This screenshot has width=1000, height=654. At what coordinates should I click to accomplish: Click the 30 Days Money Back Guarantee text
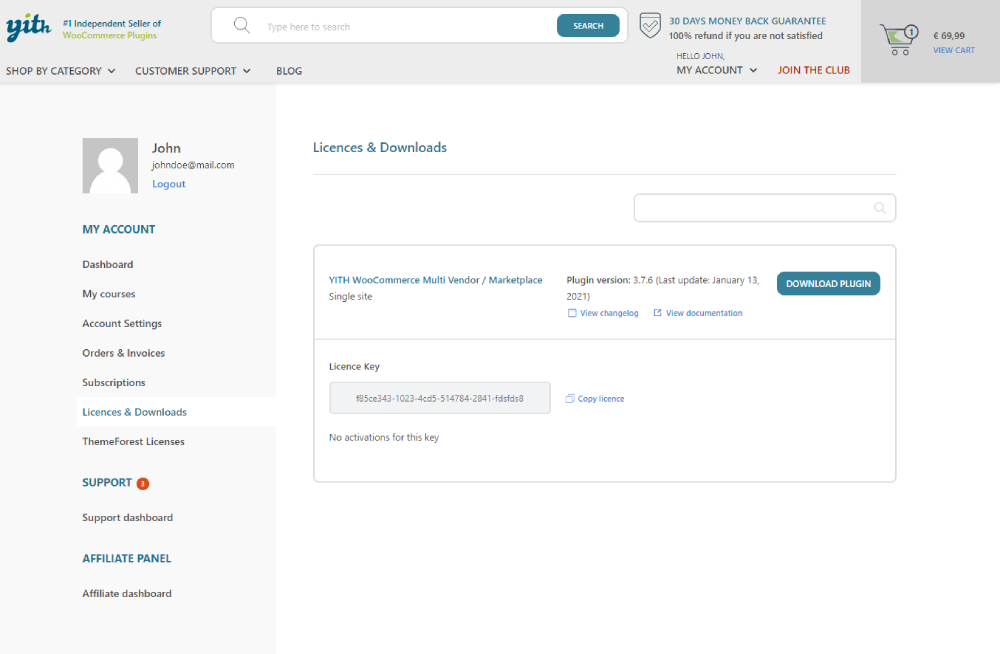pos(747,21)
